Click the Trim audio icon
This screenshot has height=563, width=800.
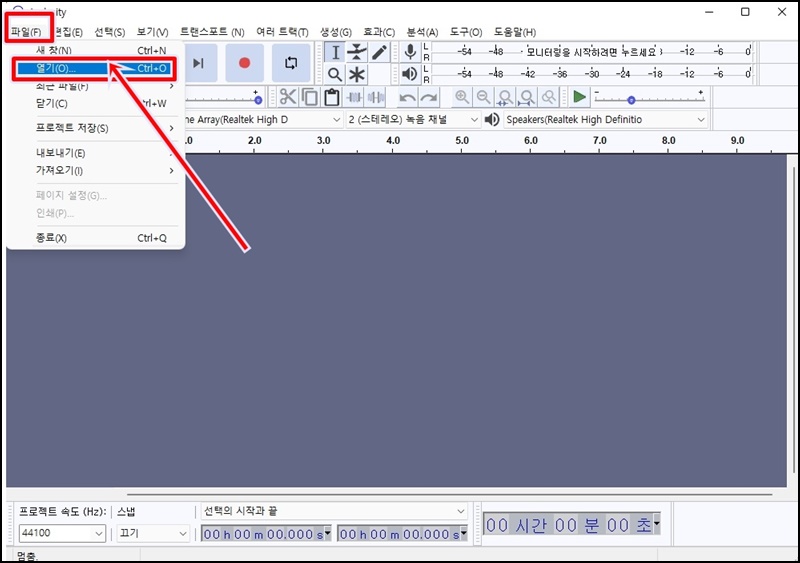point(354,97)
